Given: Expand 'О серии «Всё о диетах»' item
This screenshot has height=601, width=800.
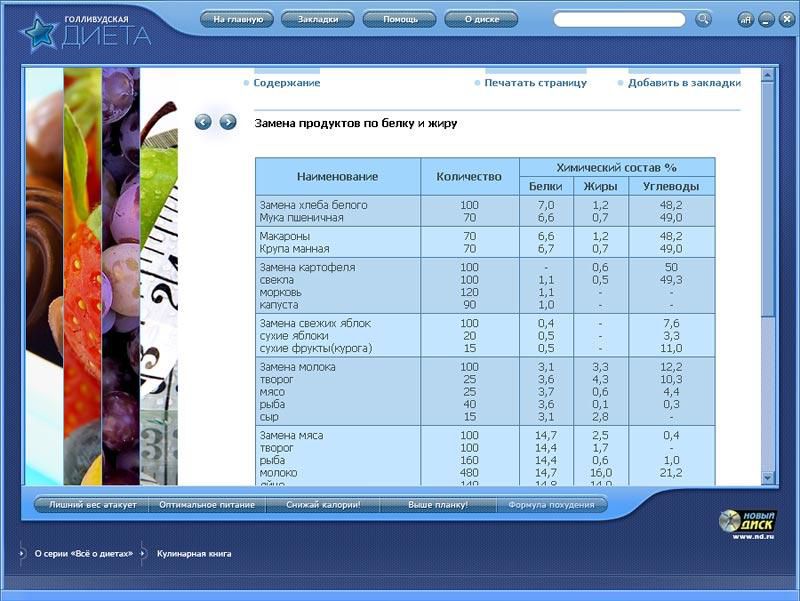Looking at the screenshot, I should 83,553.
